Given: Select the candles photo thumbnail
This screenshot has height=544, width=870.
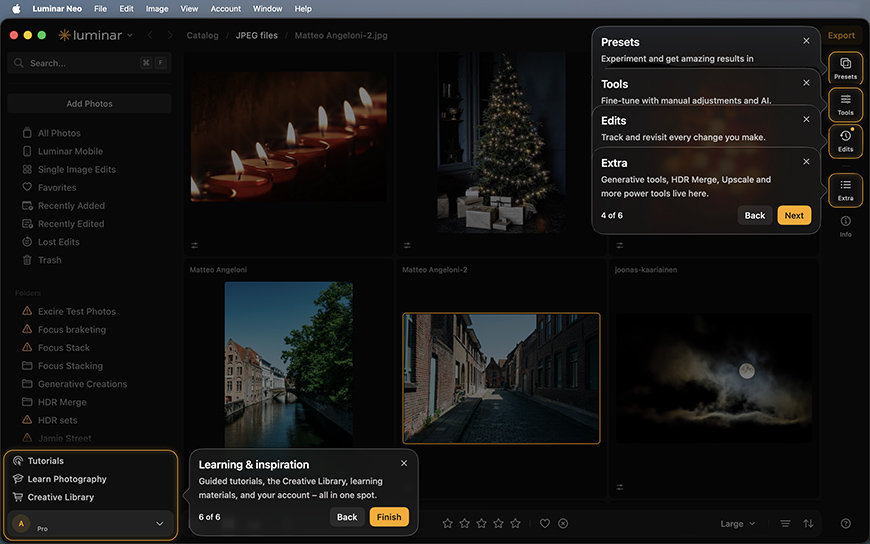Looking at the screenshot, I should pyautogui.click(x=289, y=137).
